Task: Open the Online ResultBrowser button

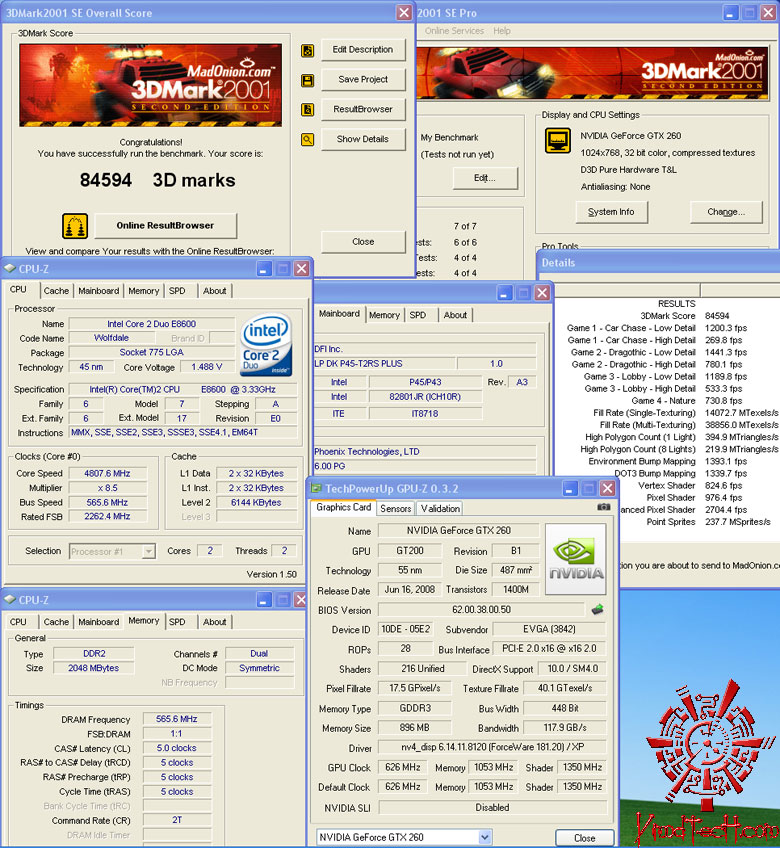Action: click(x=166, y=226)
